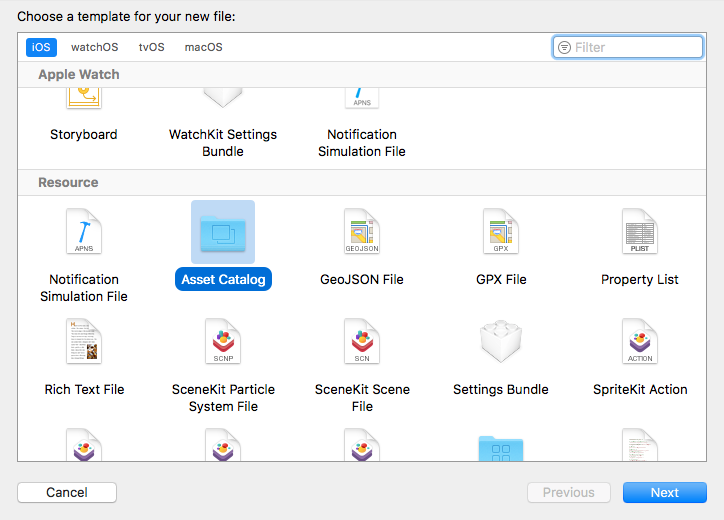
Task: Click the "Property List" label
Action: 640,280
